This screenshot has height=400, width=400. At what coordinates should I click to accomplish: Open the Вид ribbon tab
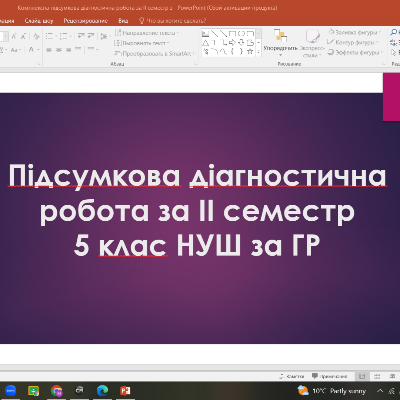(123, 21)
